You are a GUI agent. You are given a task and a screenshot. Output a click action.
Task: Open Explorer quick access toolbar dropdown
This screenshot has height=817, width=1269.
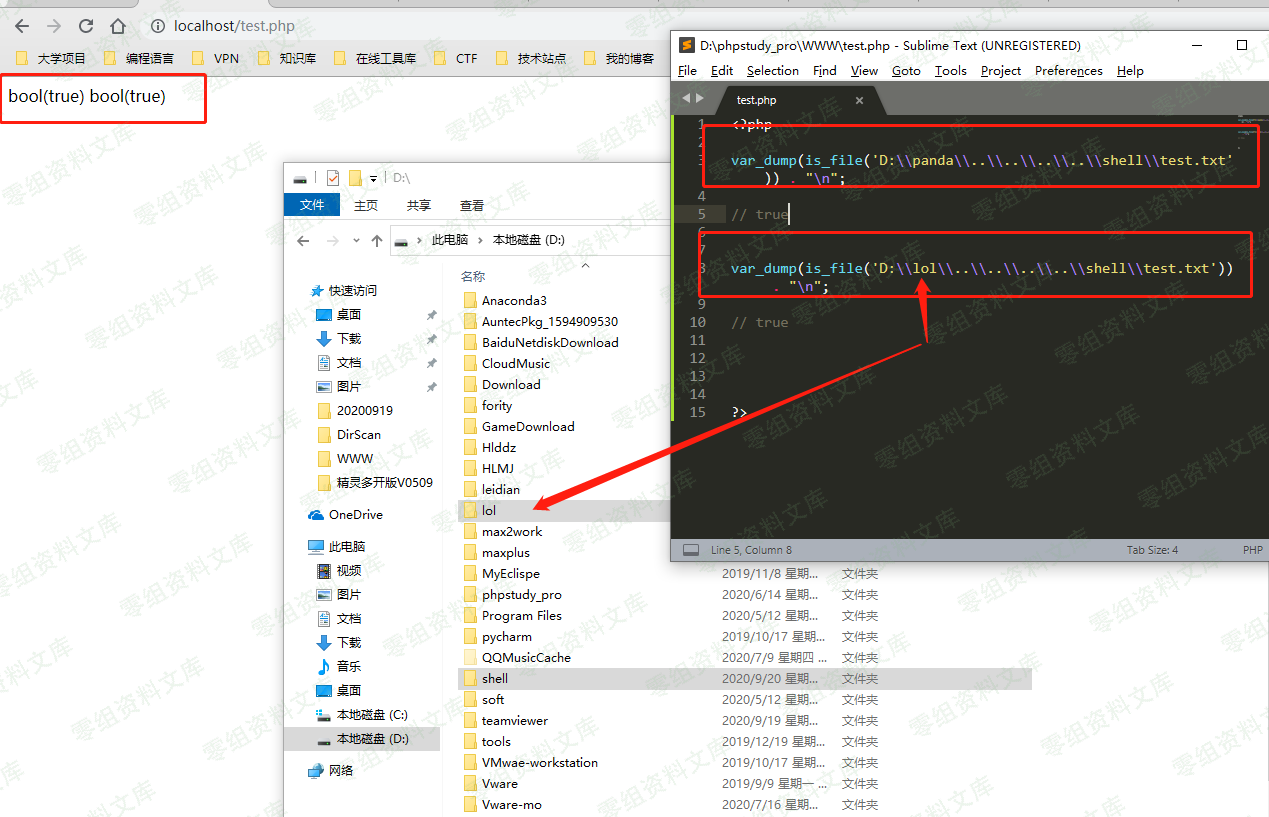374,178
